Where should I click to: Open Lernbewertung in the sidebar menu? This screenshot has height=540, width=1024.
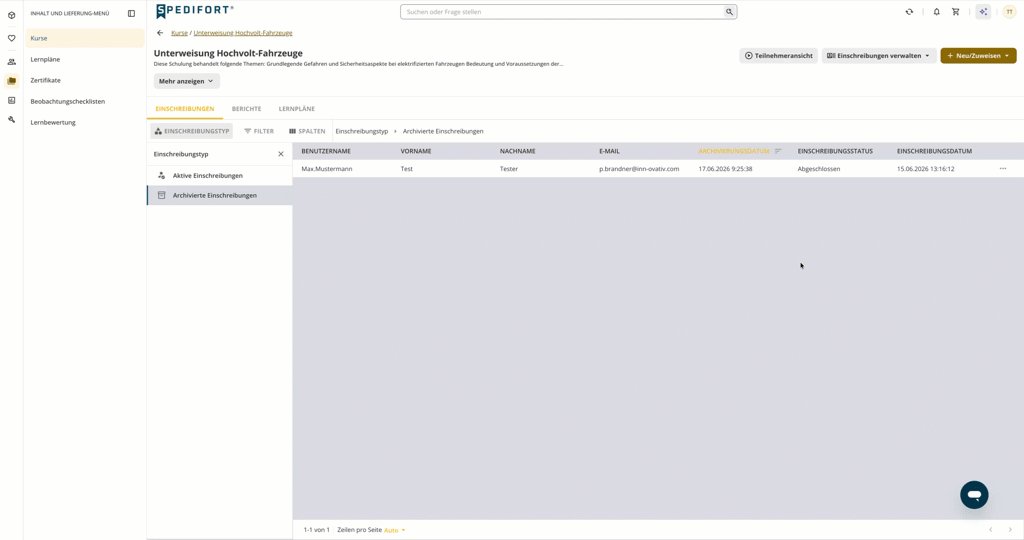point(85,122)
